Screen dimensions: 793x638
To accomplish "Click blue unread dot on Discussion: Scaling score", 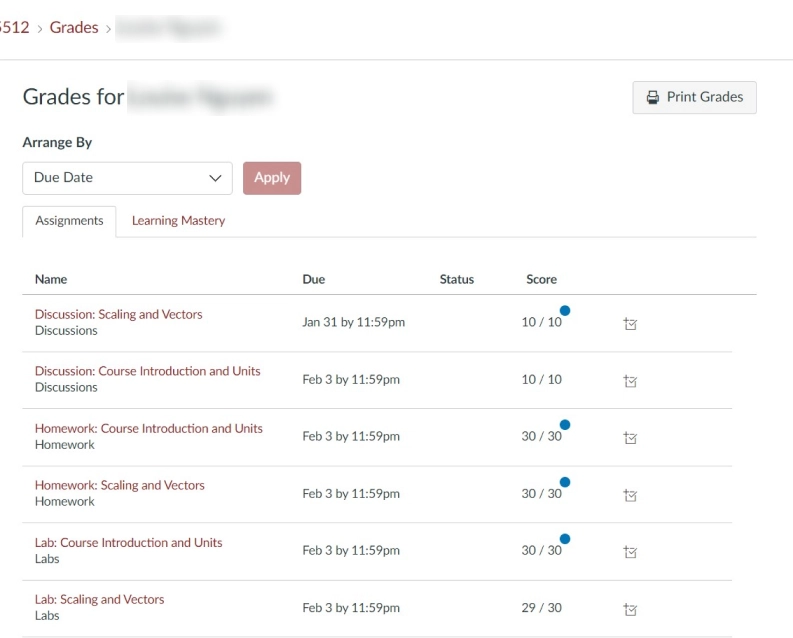I will point(565,311).
